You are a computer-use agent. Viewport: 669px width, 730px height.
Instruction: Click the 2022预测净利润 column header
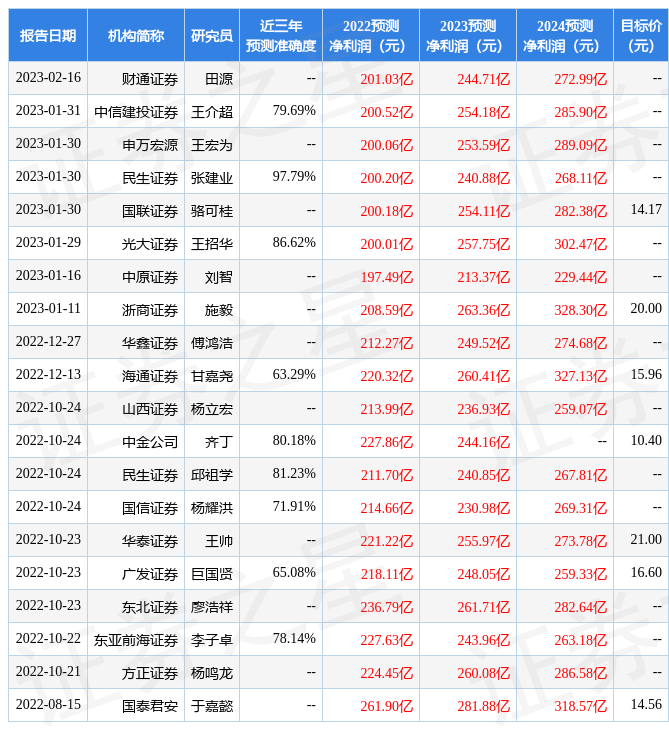(x=371, y=36)
